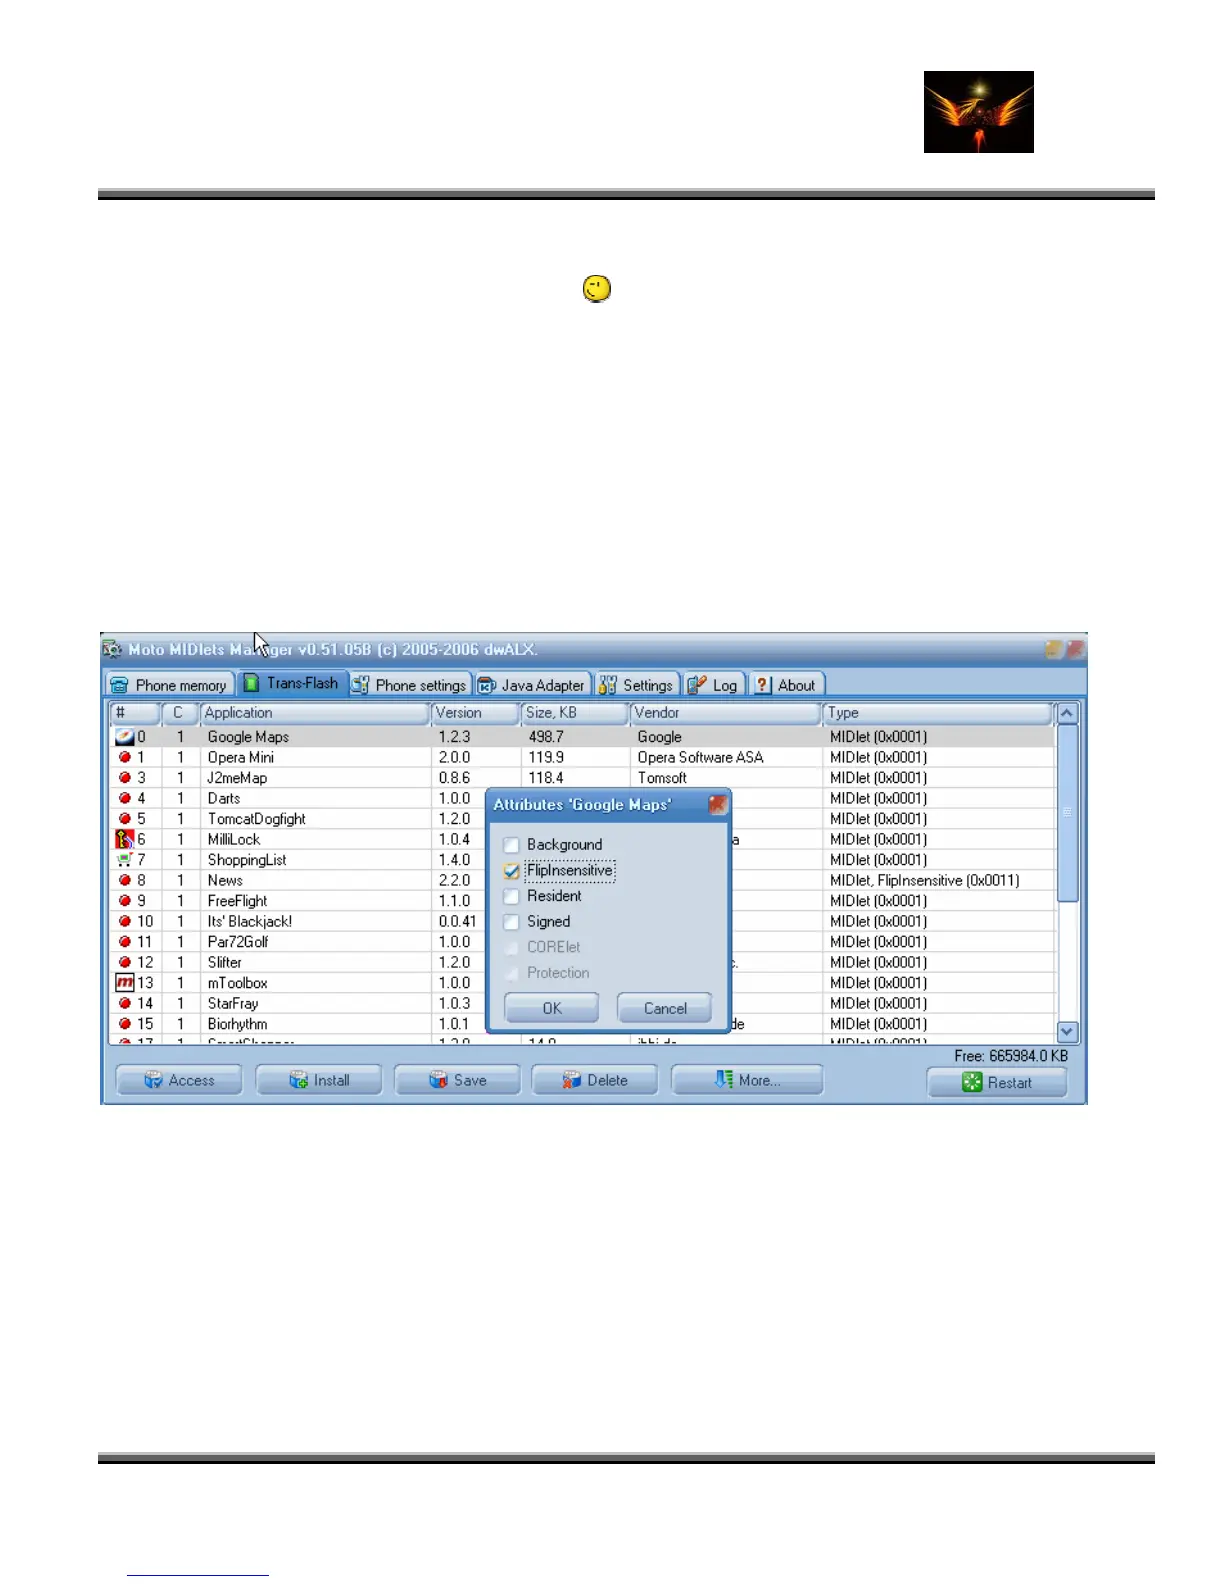Click the red dot icon beside Biorhythm
This screenshot has width=1224, height=1584.
click(125, 1023)
